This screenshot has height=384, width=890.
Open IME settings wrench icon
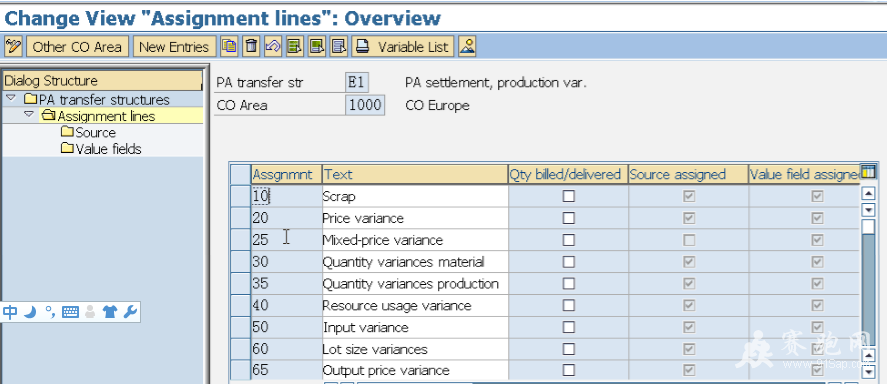130,311
